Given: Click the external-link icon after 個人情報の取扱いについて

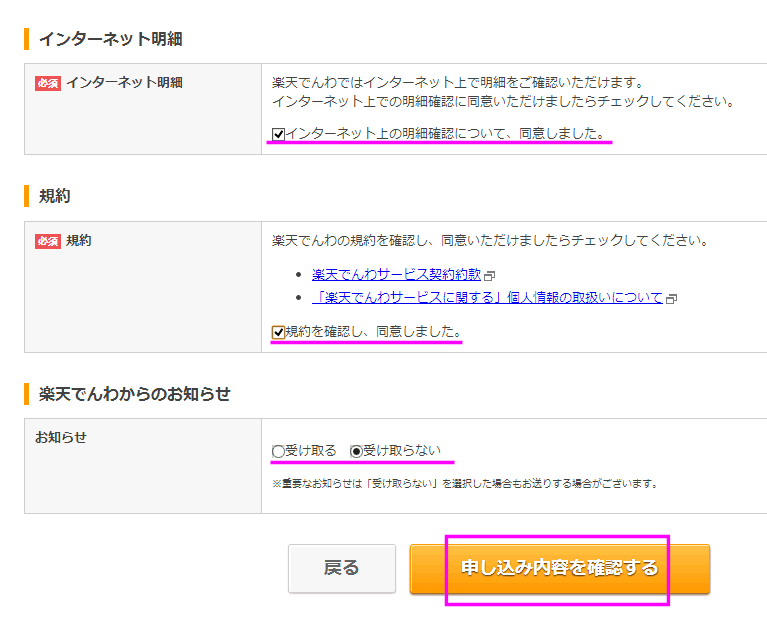Looking at the screenshot, I should point(672,298).
